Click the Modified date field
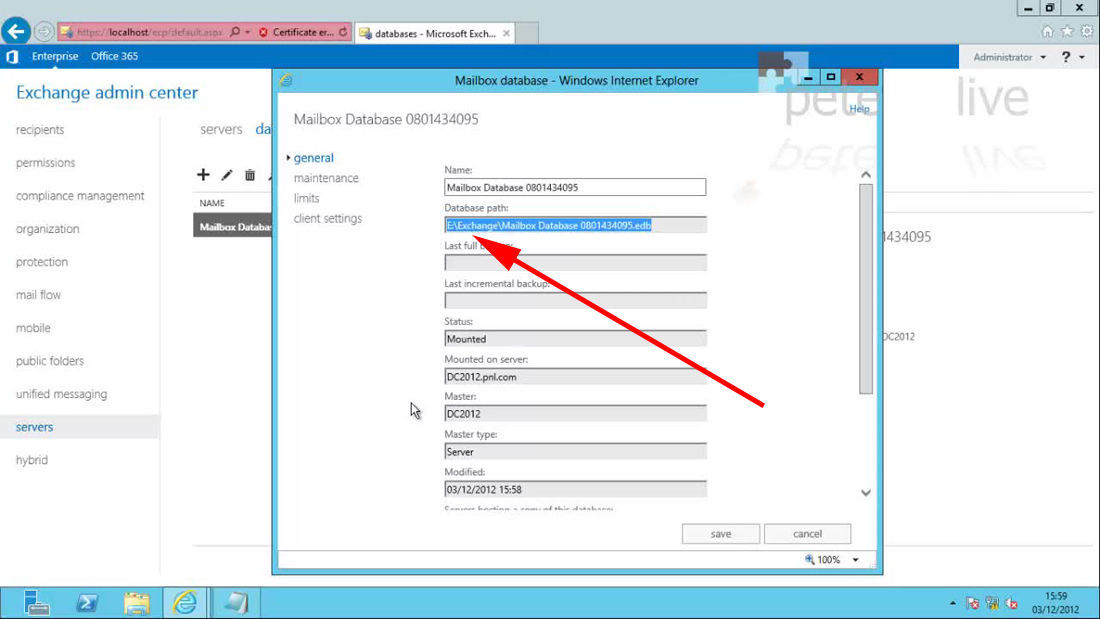This screenshot has height=619, width=1100. tap(575, 489)
